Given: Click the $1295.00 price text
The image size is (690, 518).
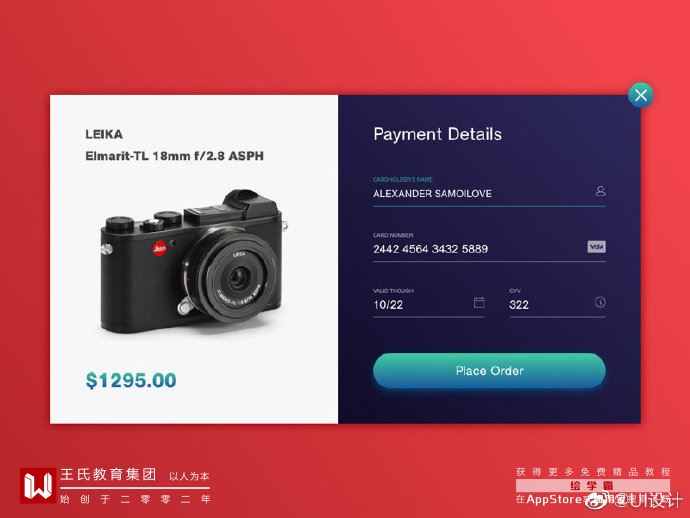Looking at the screenshot, I should pos(131,380).
